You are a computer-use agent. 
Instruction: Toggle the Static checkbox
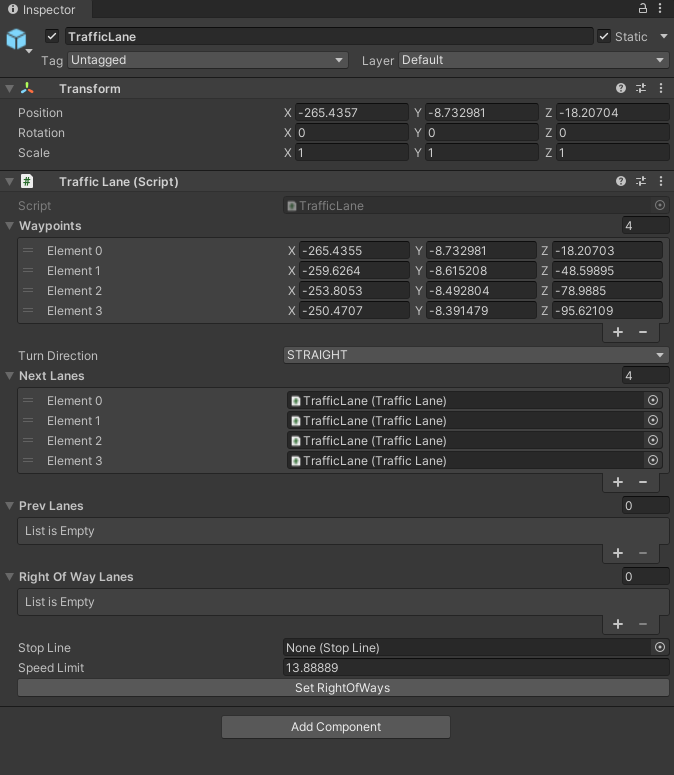tap(604, 37)
